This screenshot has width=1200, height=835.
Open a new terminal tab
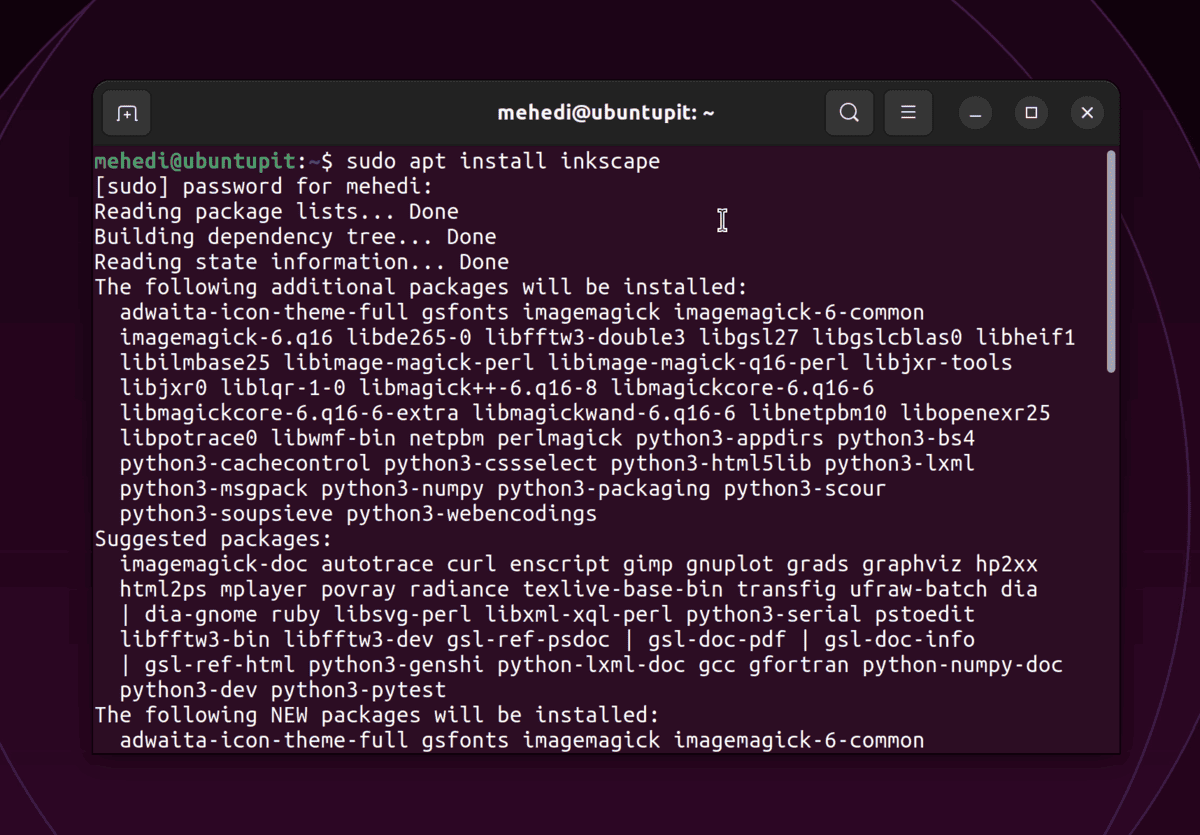coord(127,113)
